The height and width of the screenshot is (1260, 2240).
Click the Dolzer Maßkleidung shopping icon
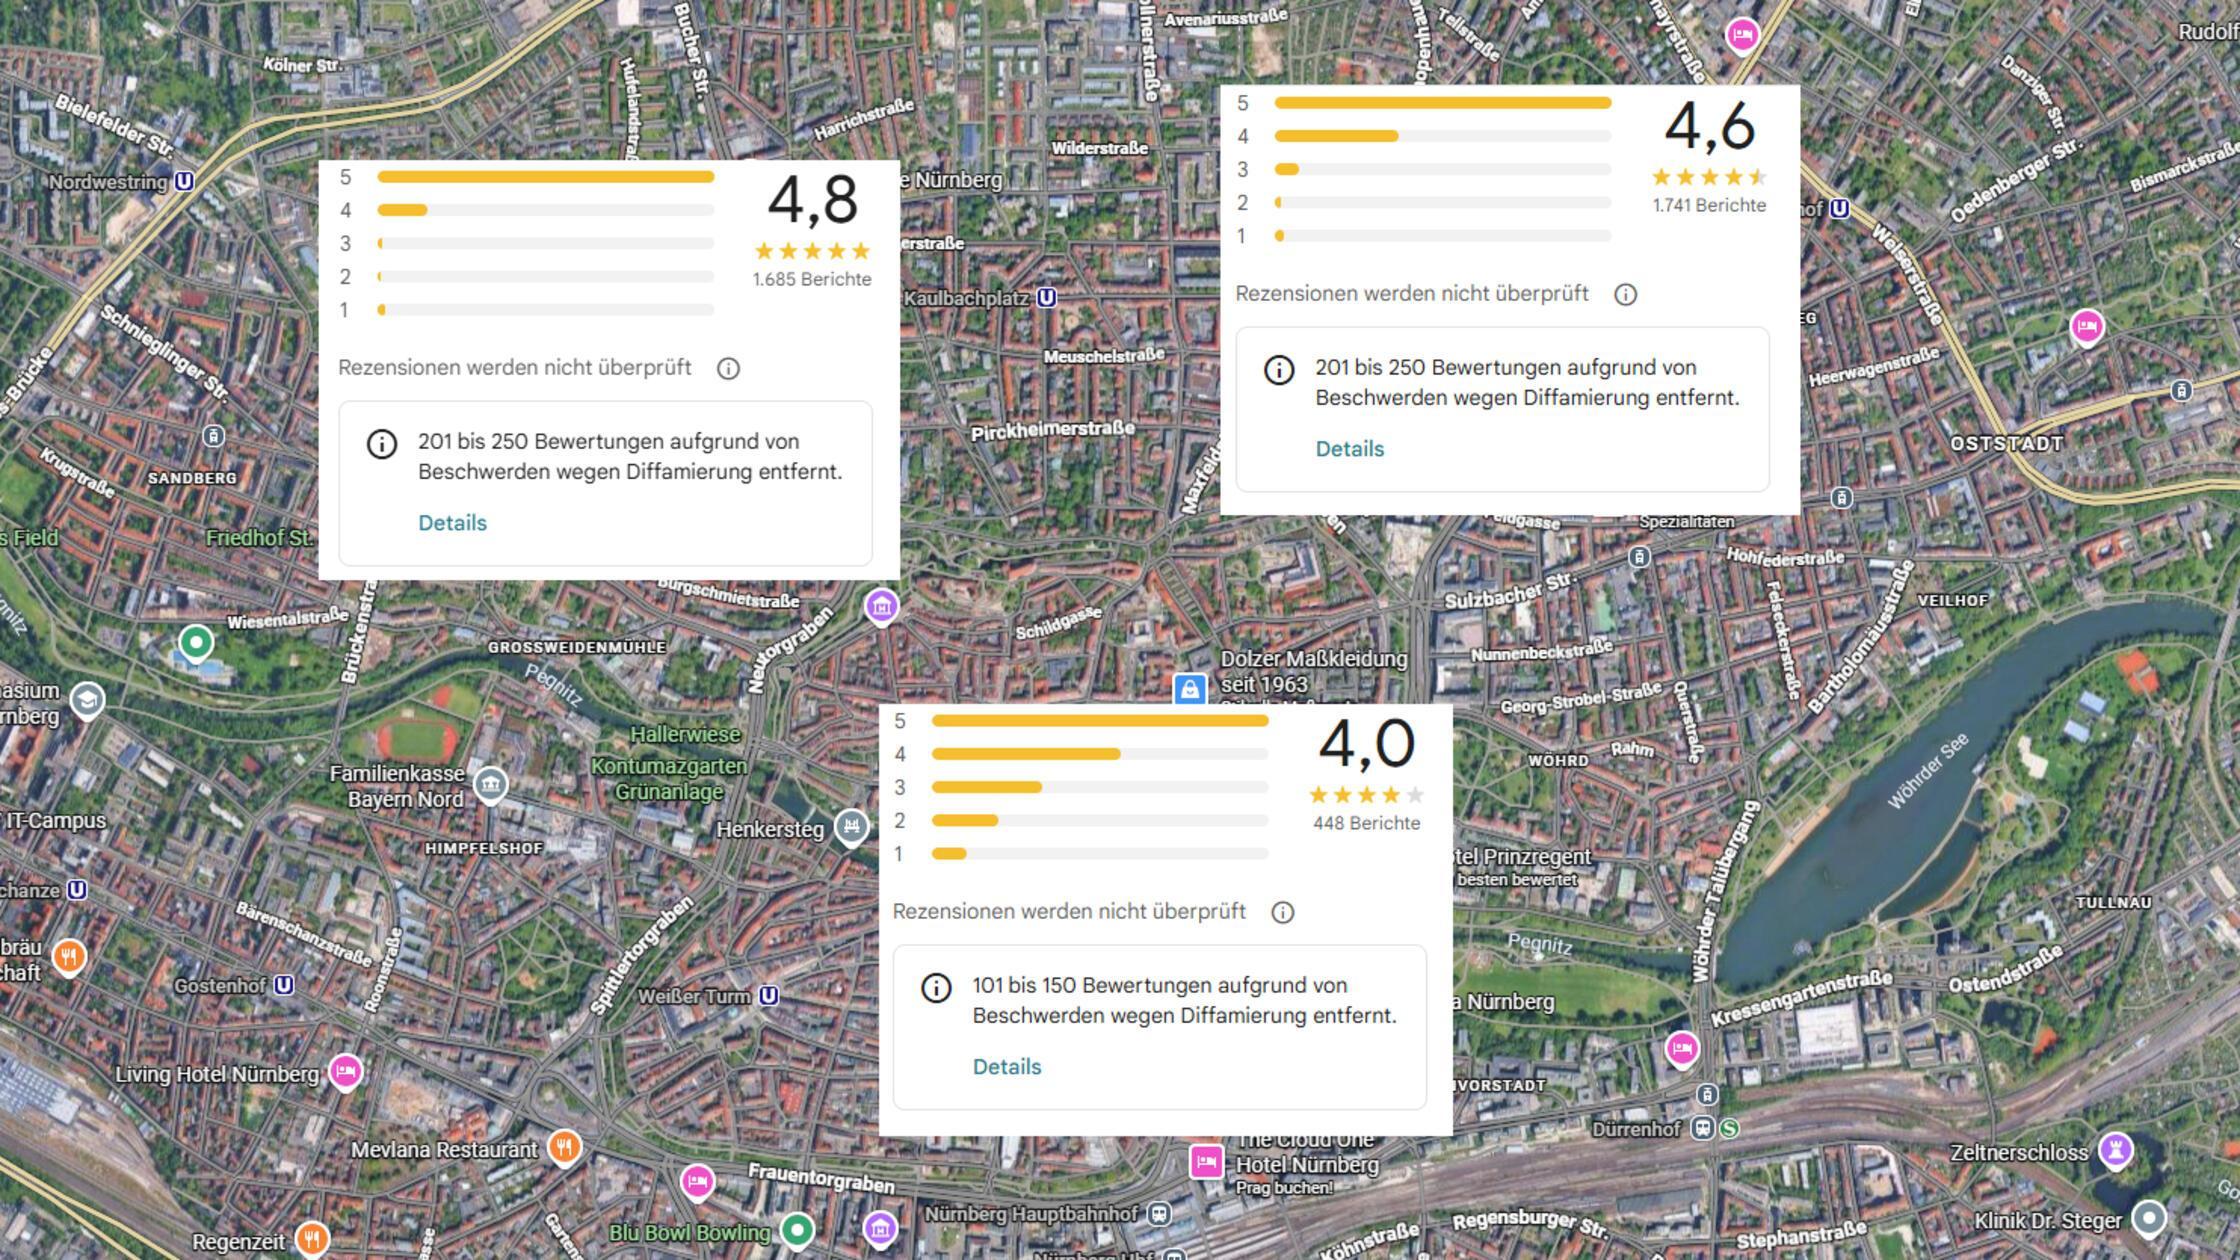point(1190,688)
